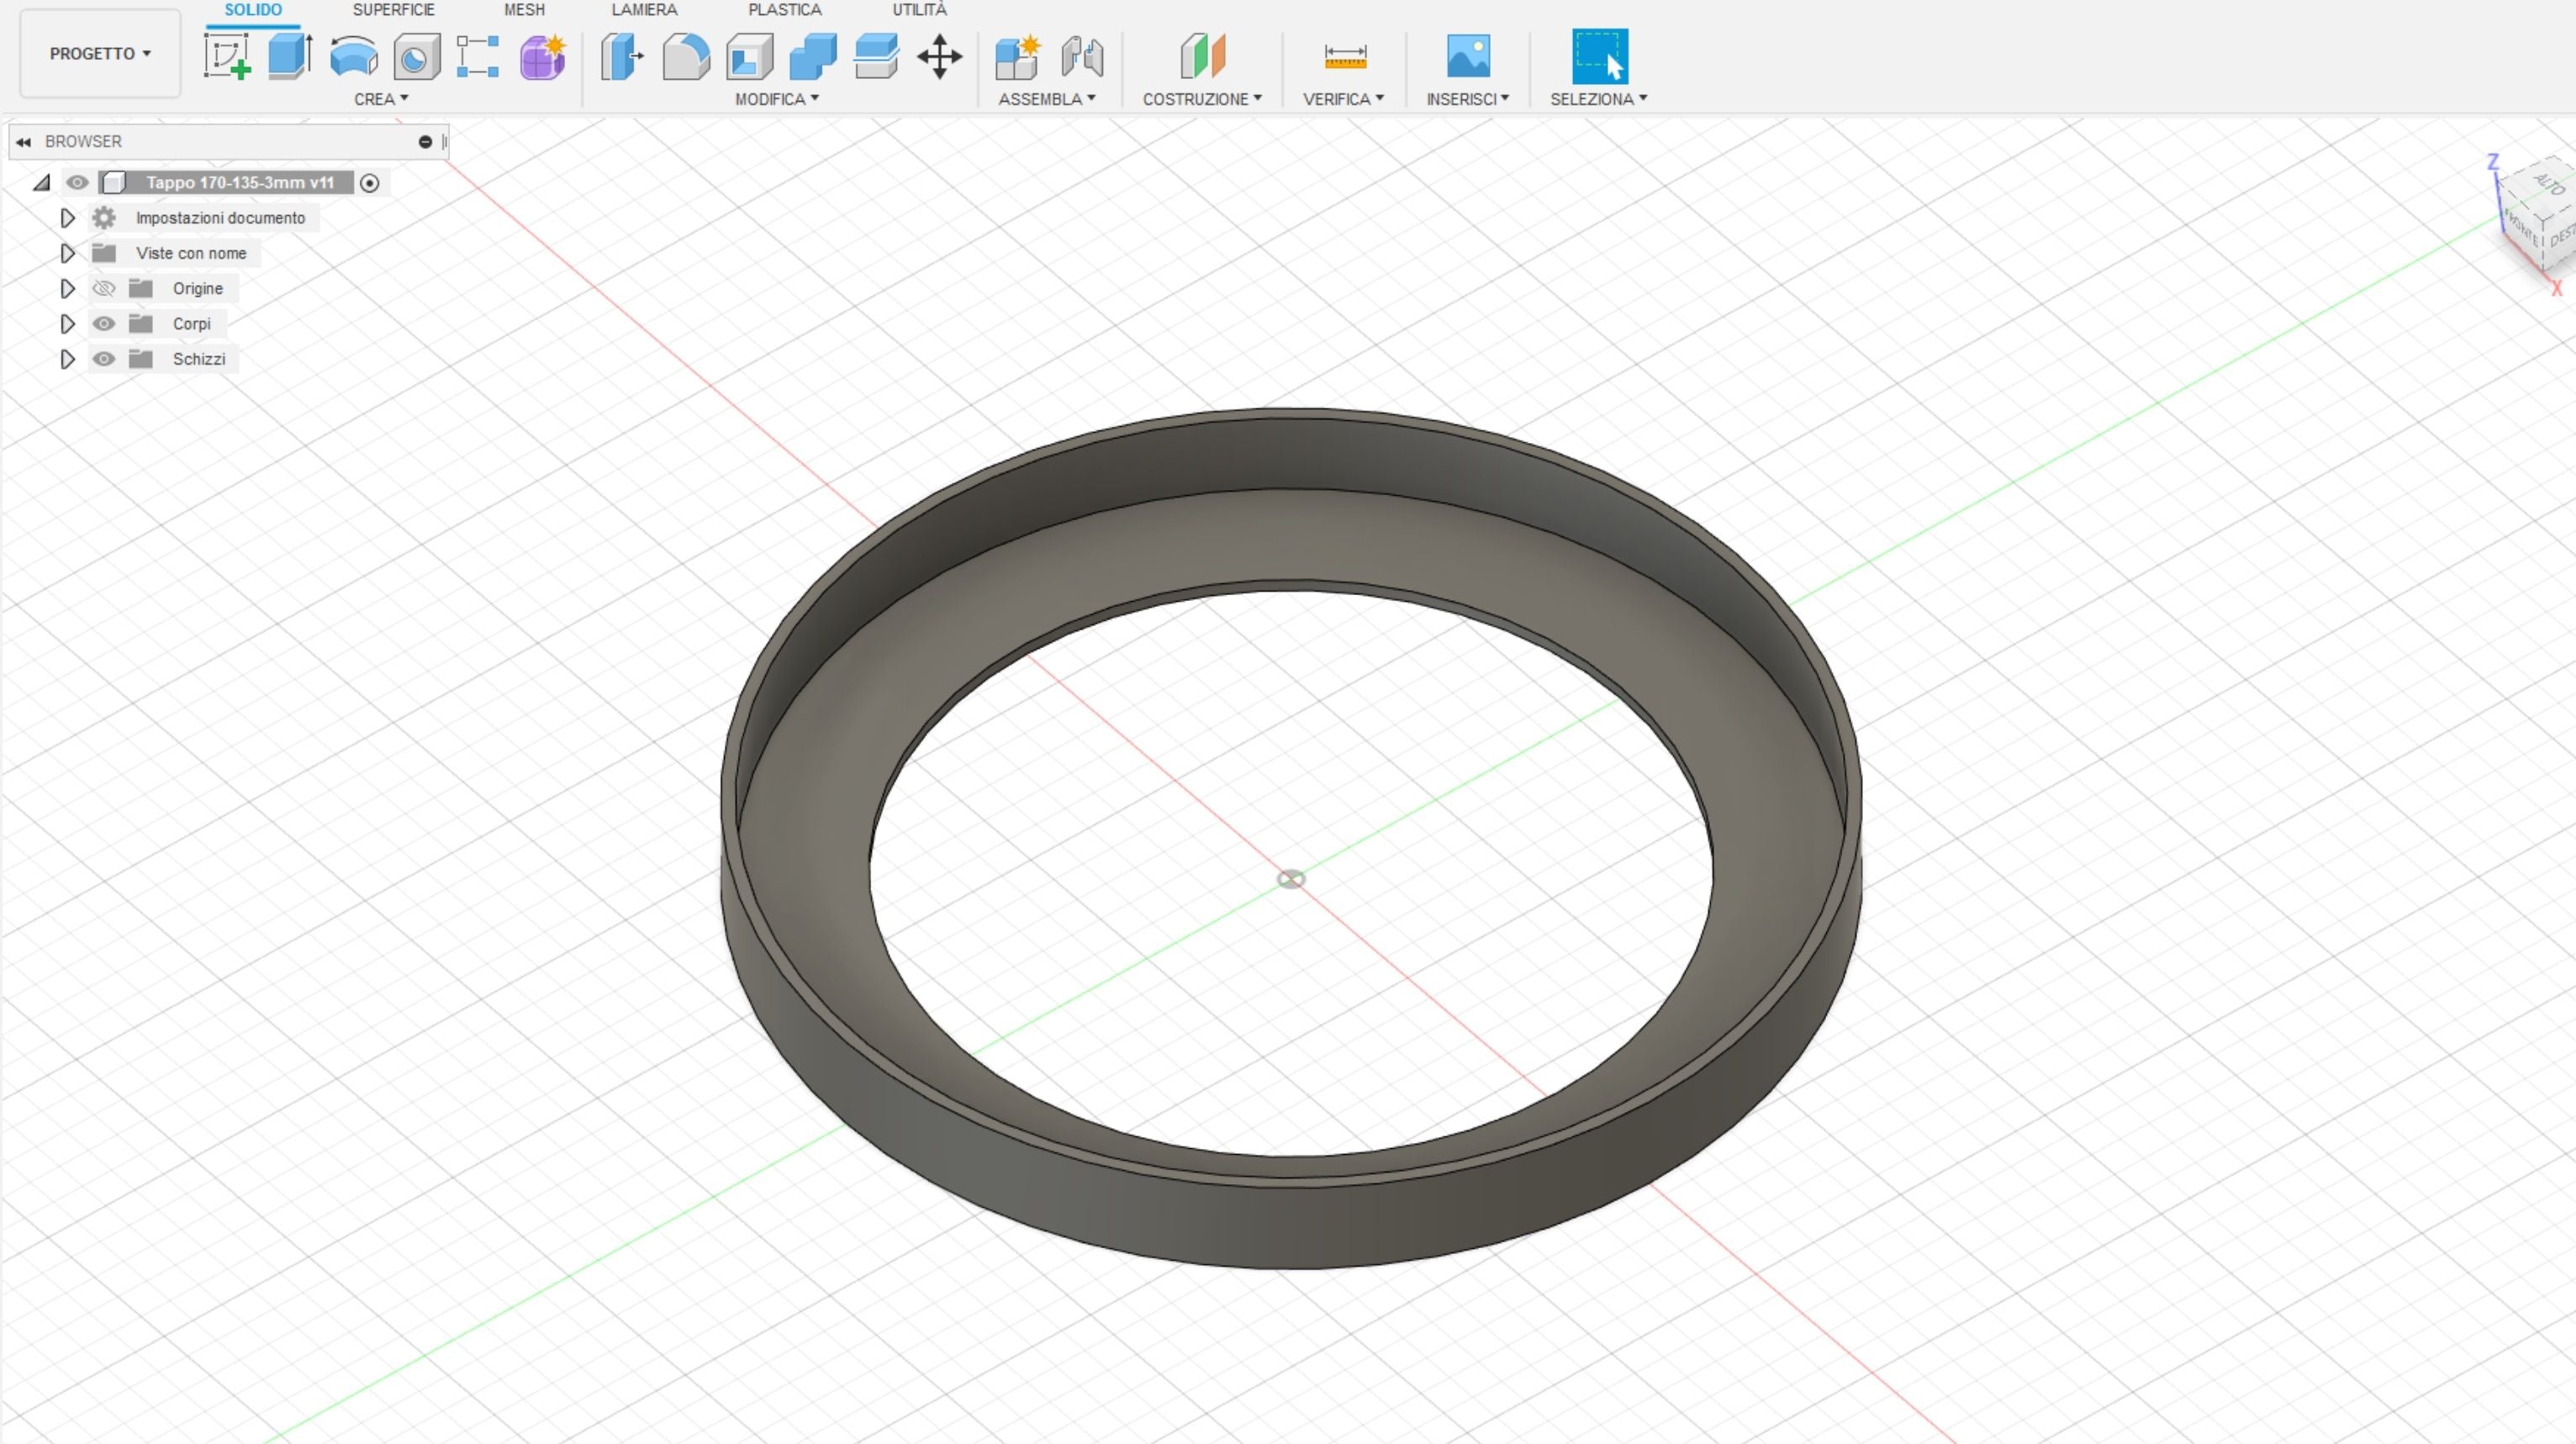This screenshot has width=2576, height=1444.
Task: Select the Move/Copy tool
Action: click(x=939, y=57)
